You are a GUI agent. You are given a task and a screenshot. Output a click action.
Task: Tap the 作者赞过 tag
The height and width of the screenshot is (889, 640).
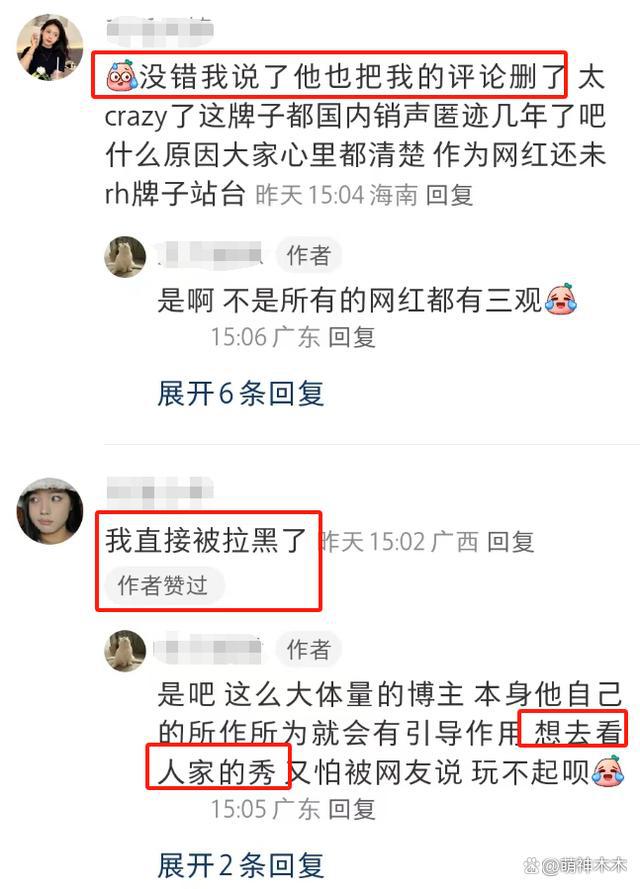[x=163, y=585]
